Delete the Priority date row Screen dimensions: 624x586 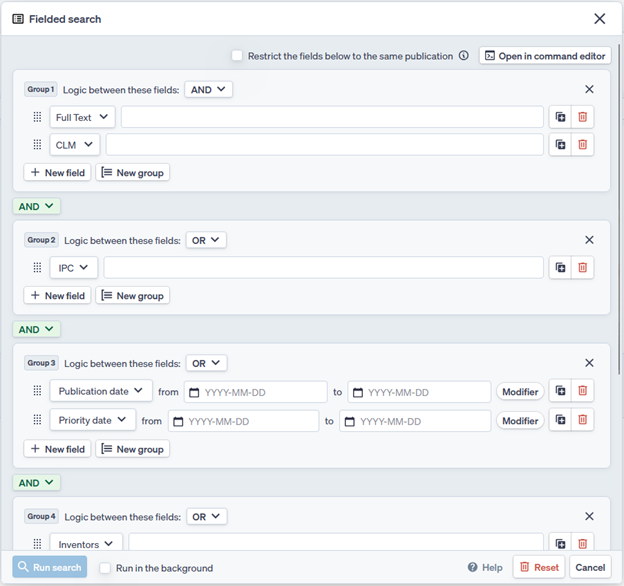(583, 421)
